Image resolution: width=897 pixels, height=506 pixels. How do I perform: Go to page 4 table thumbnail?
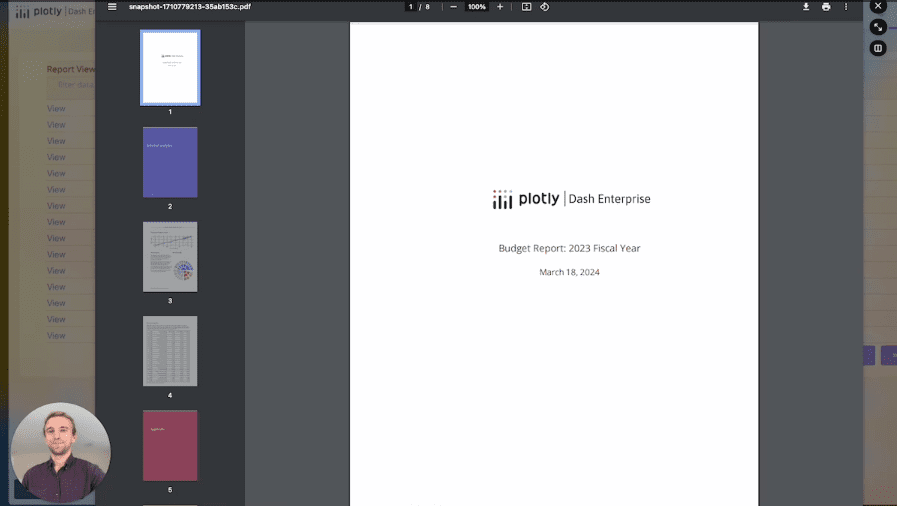(170, 351)
